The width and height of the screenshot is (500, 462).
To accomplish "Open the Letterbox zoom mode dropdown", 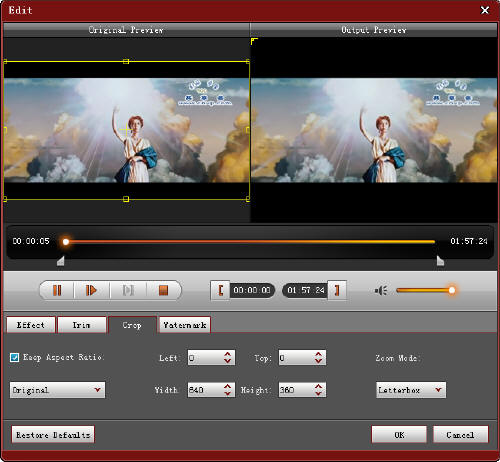I will 411,390.
